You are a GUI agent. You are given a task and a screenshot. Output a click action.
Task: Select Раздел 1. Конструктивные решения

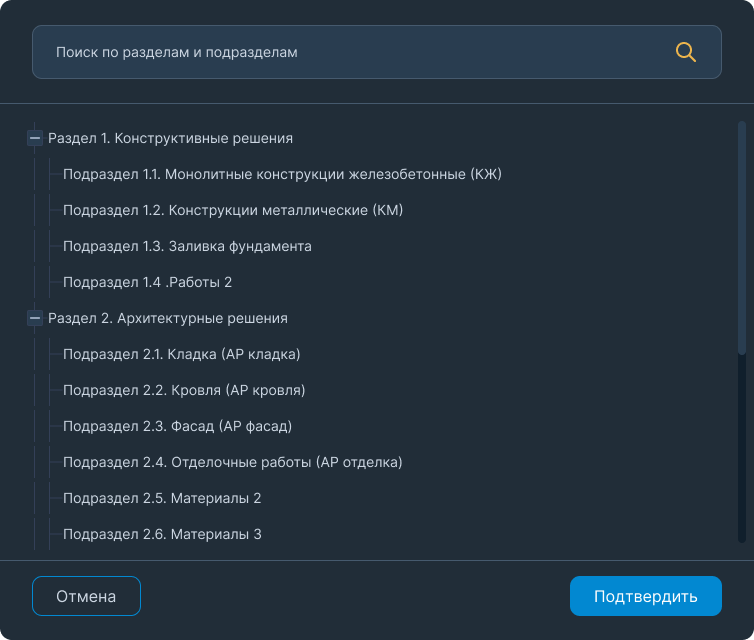tap(170, 139)
